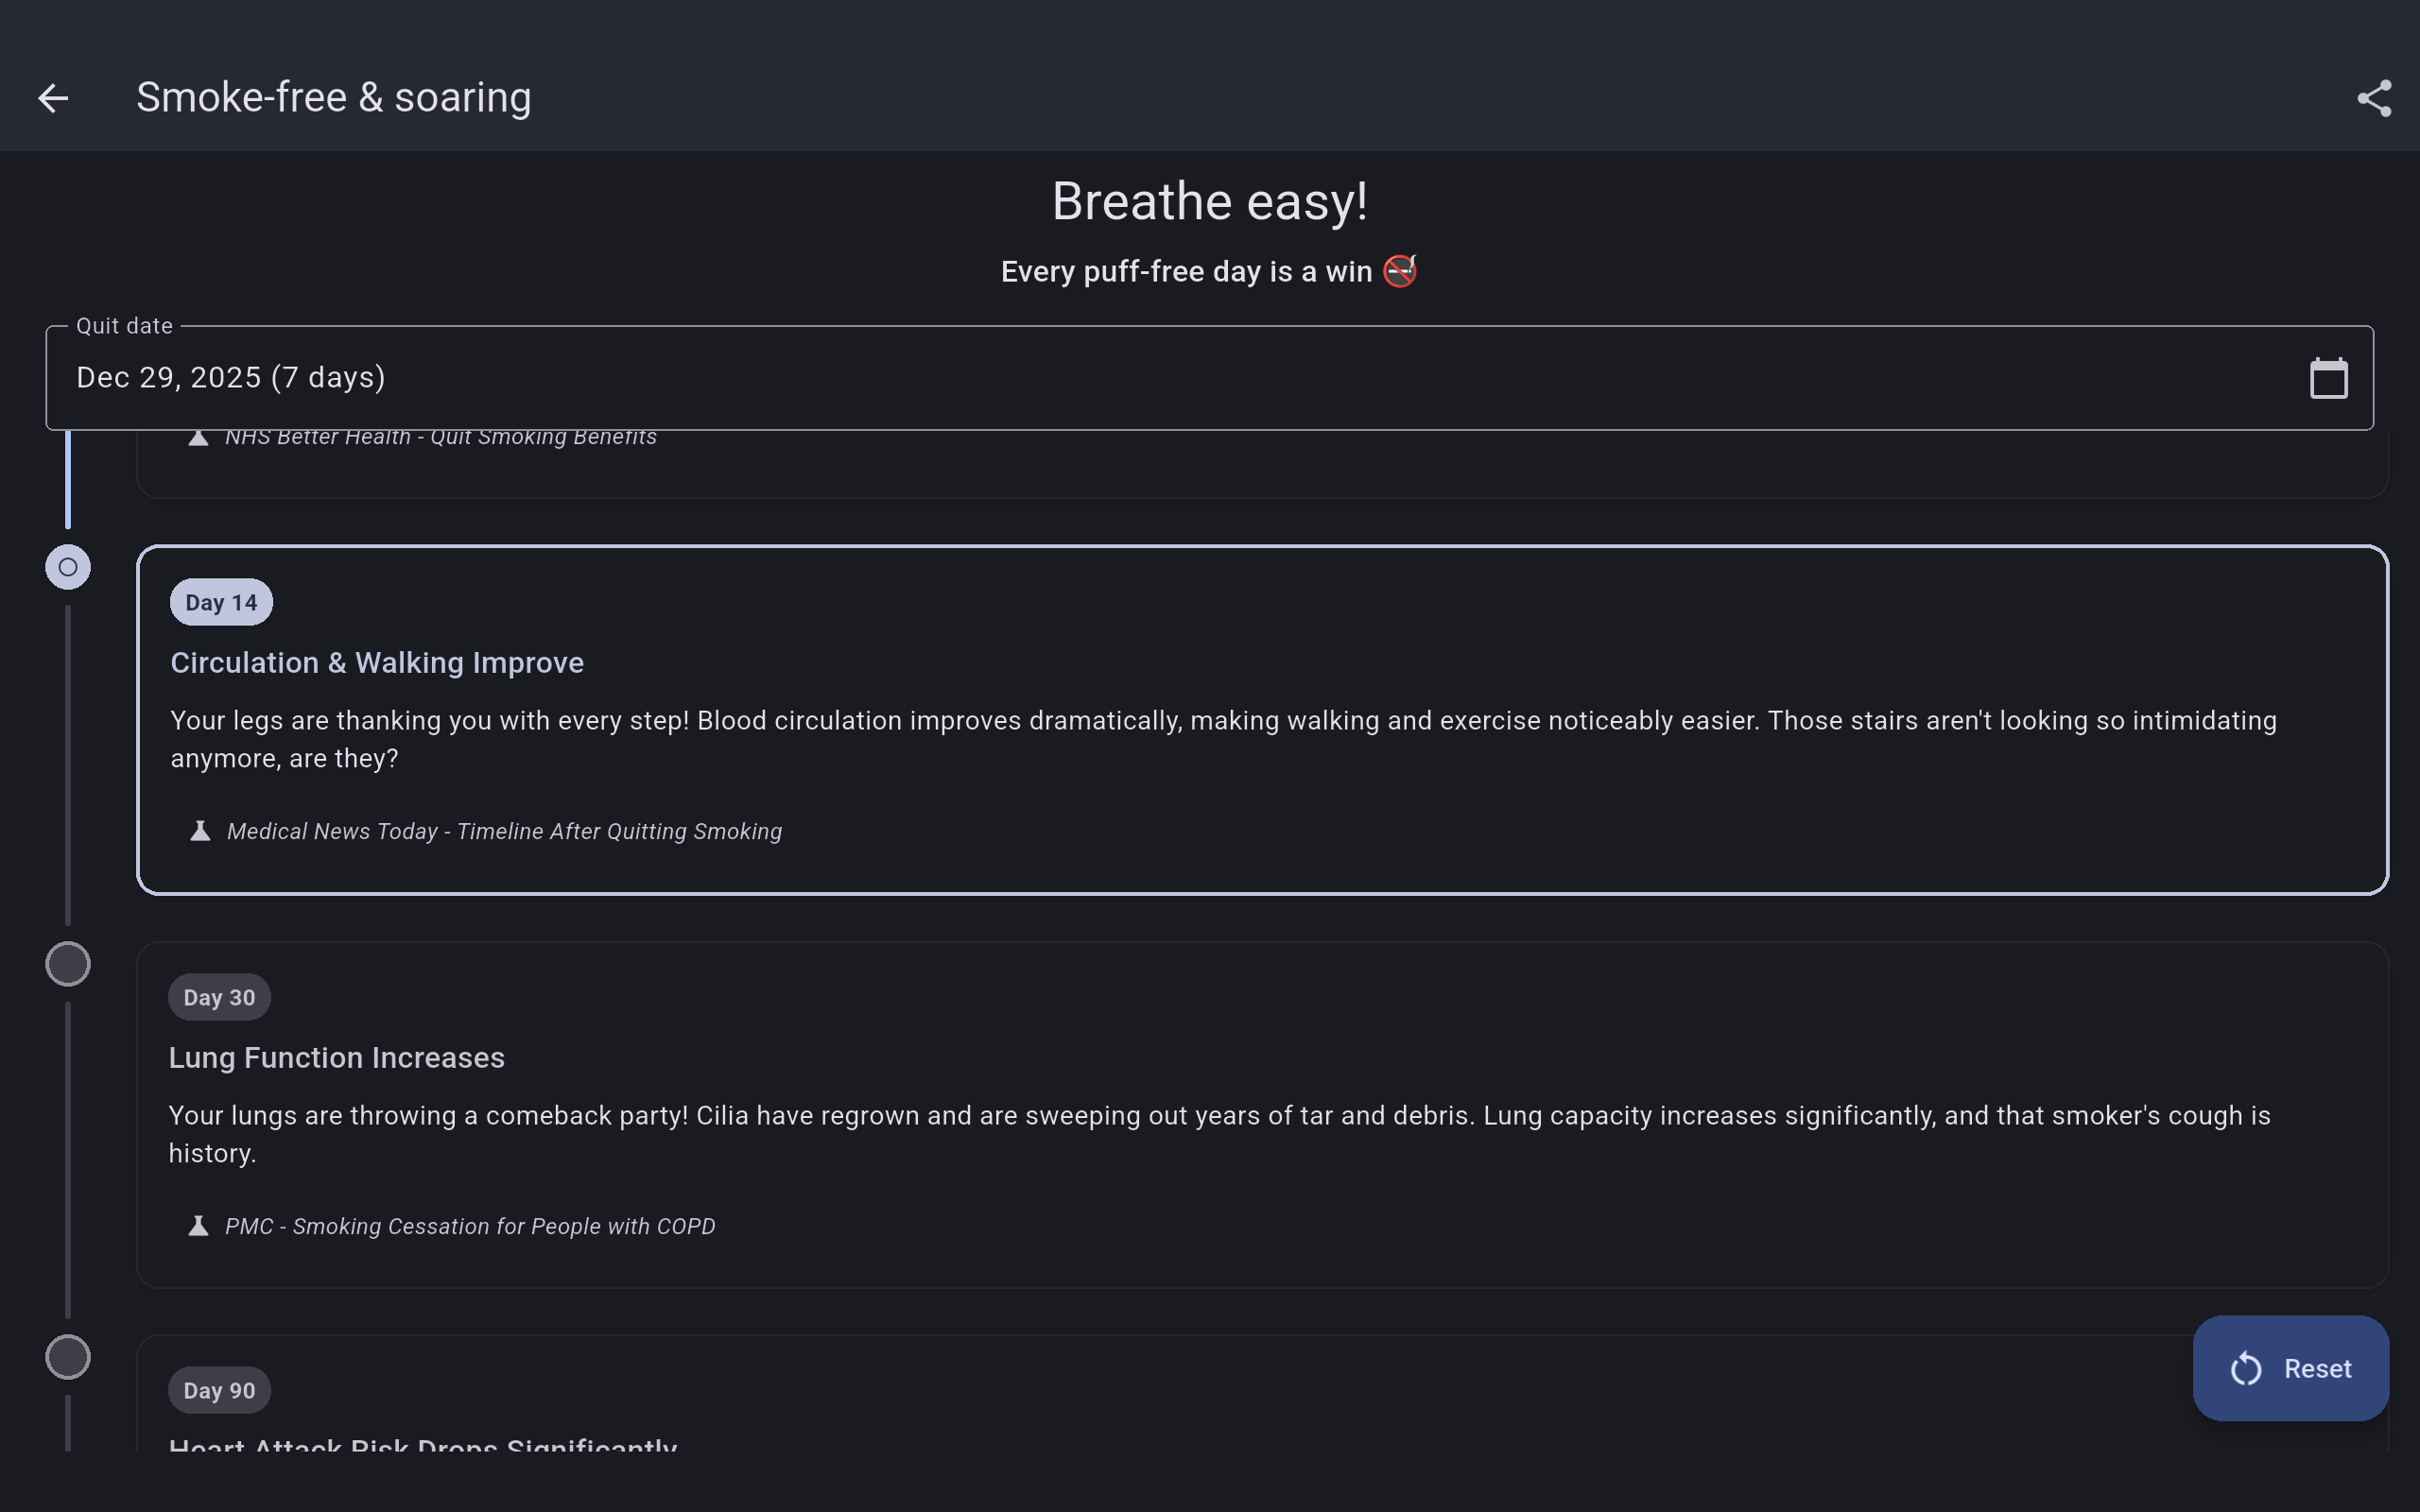Select the Day 14 timeline marker circle
This screenshot has height=1512, width=2420.
pyautogui.click(x=68, y=567)
